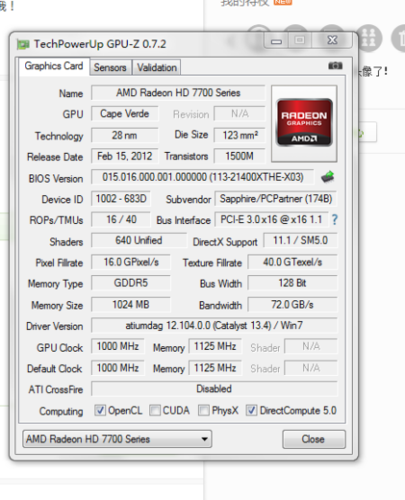The height and width of the screenshot is (500, 405).
Task: Click the camera screenshot icon
Action: (x=335, y=66)
